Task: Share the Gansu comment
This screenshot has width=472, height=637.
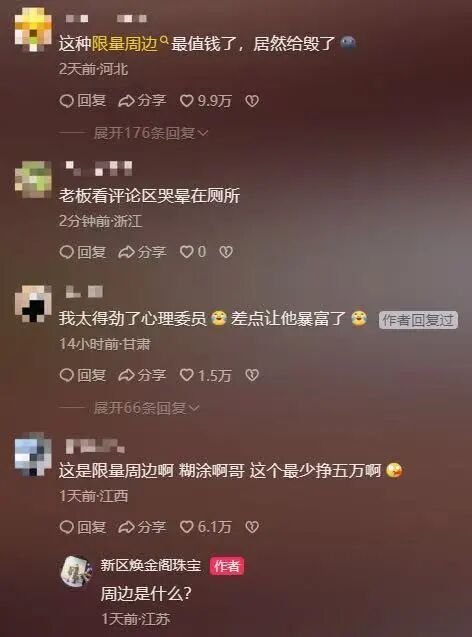Action: tap(142, 375)
